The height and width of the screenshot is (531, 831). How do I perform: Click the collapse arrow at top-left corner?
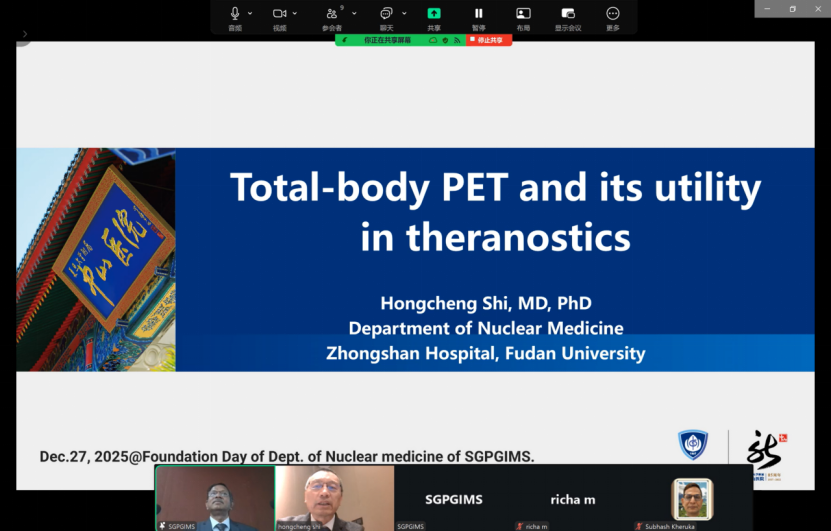[x=24, y=34]
